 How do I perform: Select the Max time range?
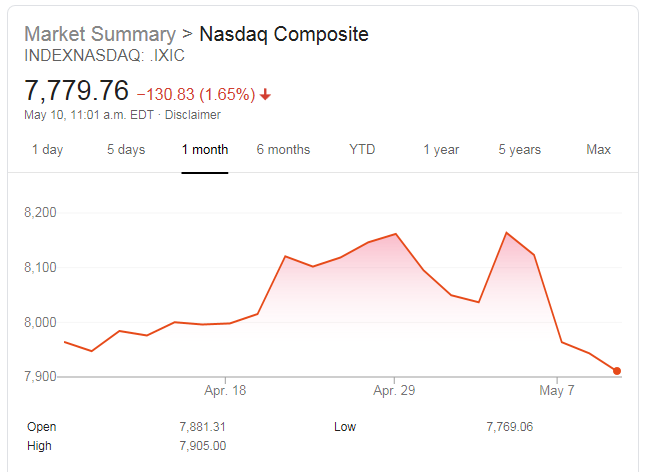598,150
